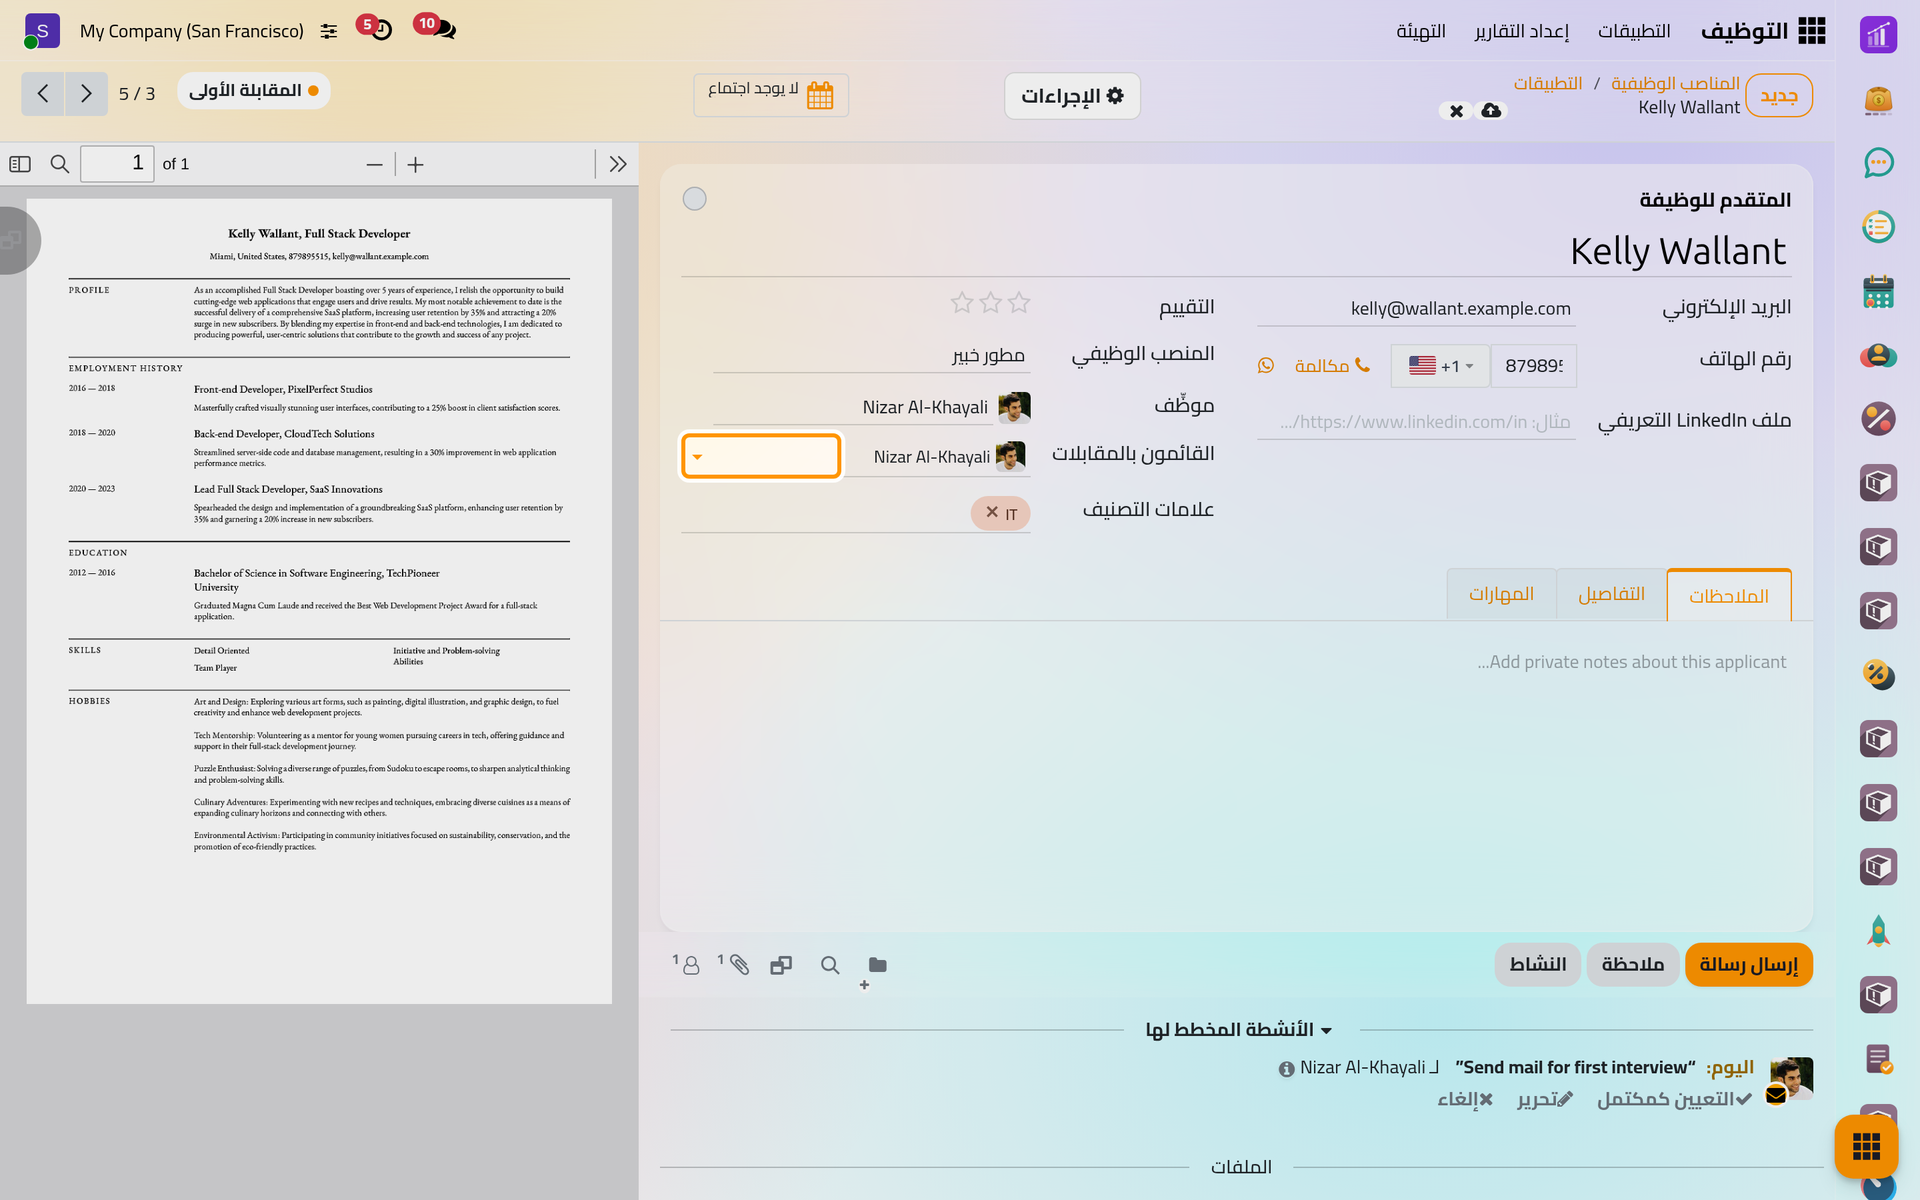
Task: Click the إرسال رسالة button
Action: [x=1748, y=965]
